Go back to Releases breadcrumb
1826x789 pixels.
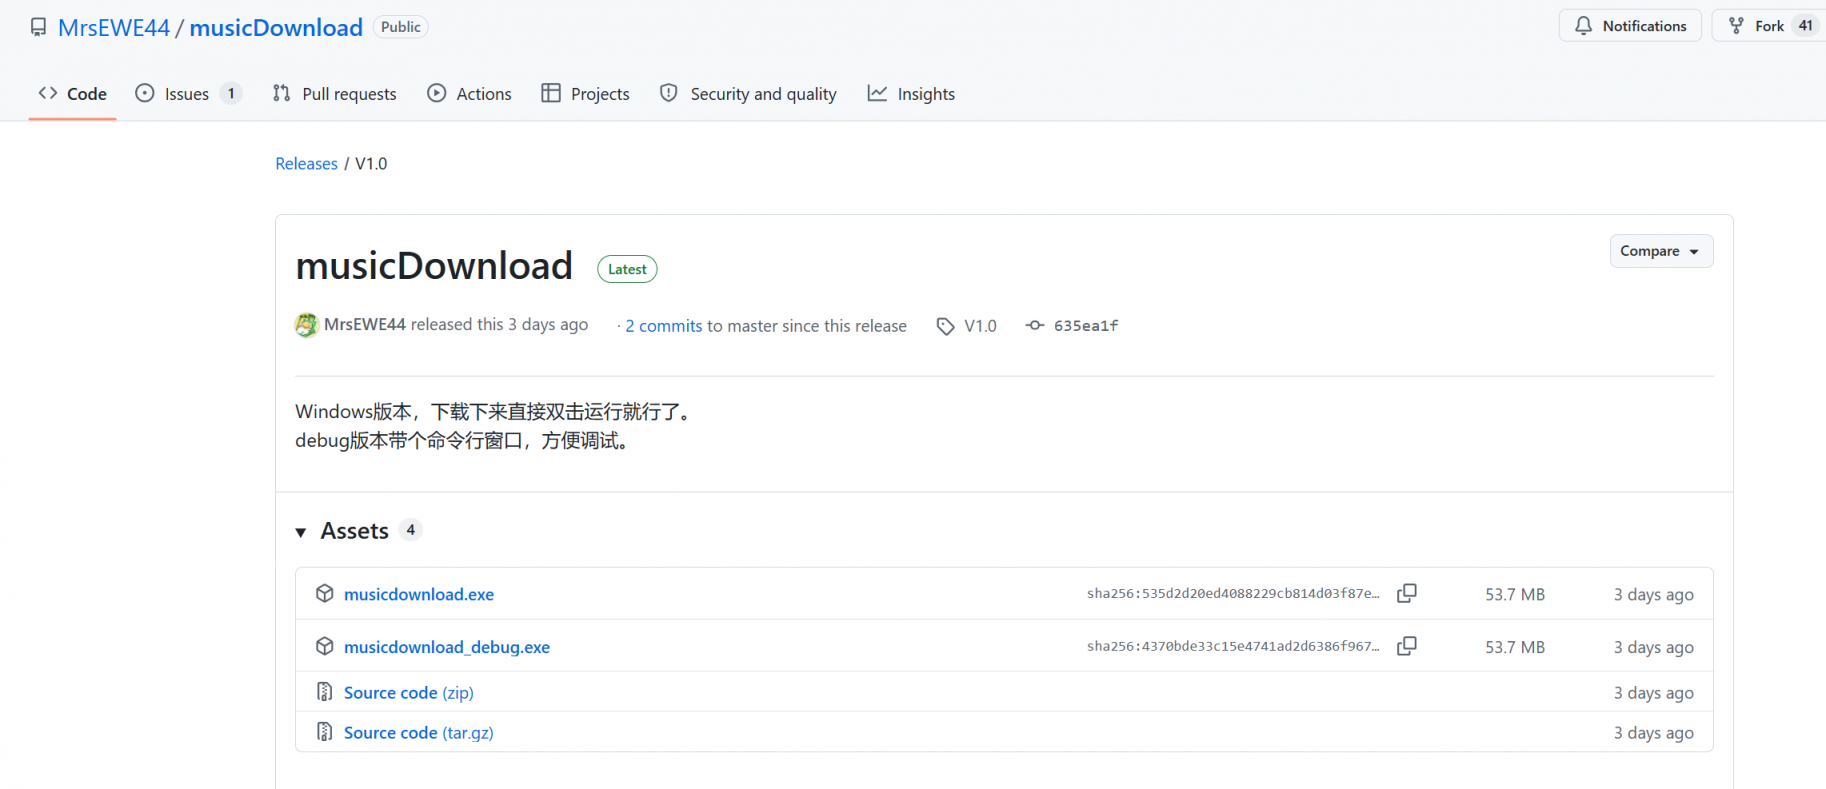coord(306,164)
